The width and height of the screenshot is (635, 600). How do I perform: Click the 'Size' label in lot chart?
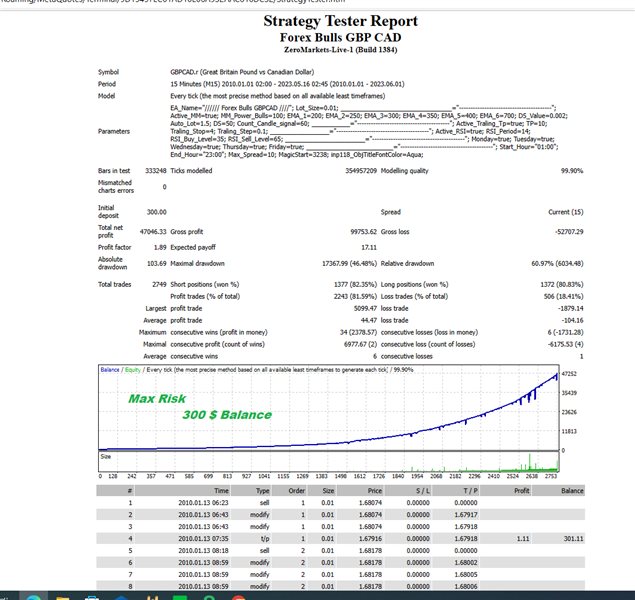click(105, 457)
